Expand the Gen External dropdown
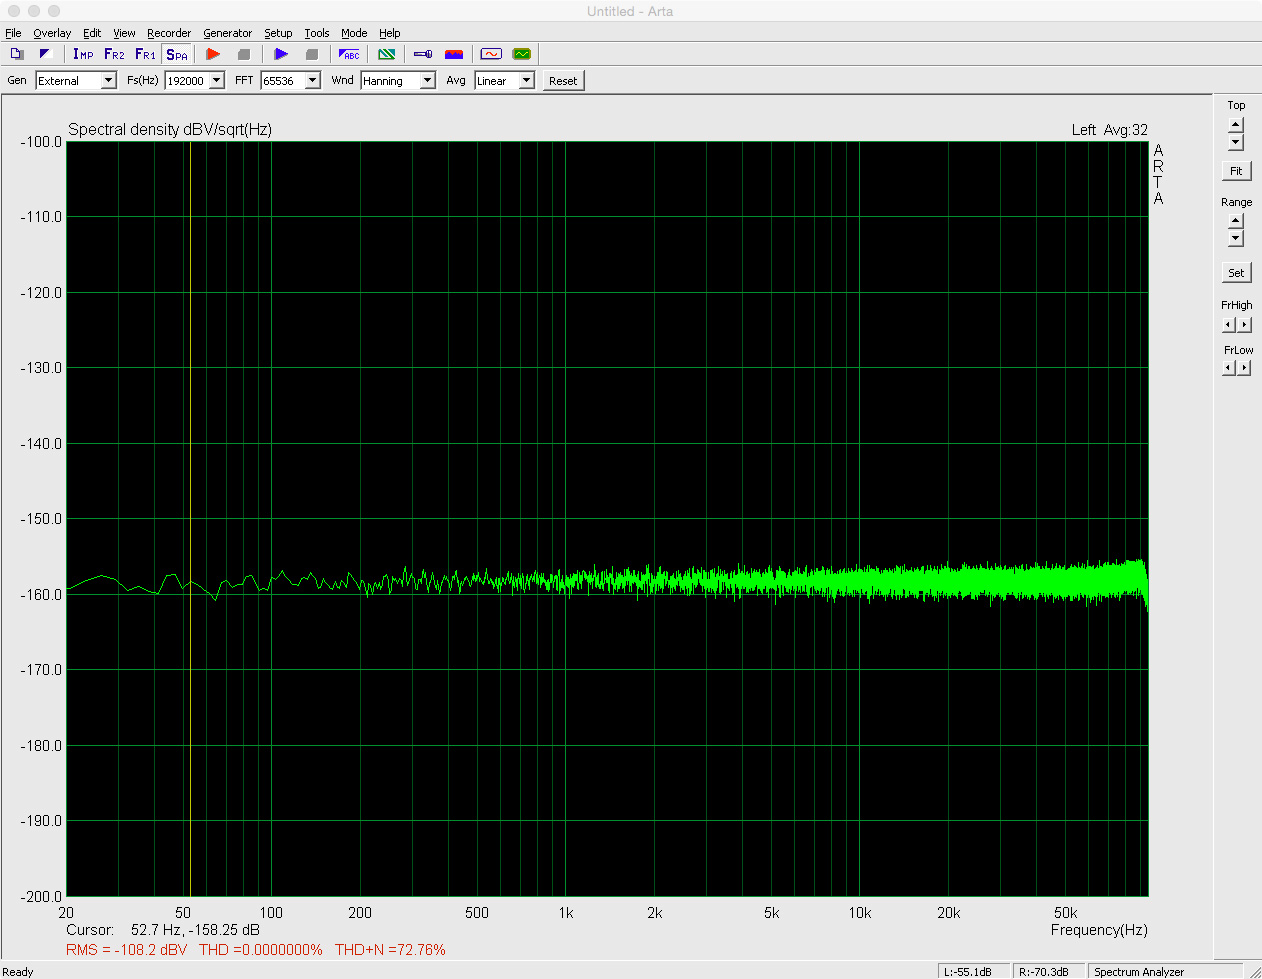Image resolution: width=1262 pixels, height=979 pixels. pos(109,81)
